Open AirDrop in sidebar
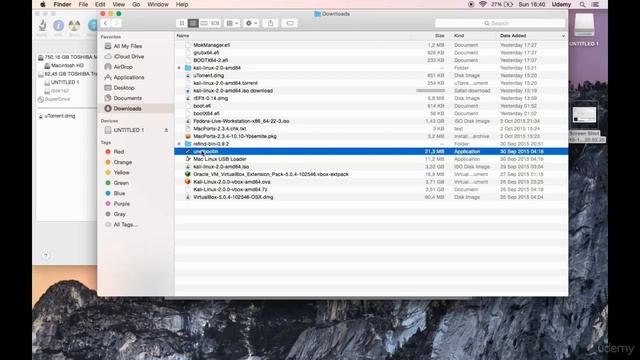The width and height of the screenshot is (640, 360). click(123, 67)
